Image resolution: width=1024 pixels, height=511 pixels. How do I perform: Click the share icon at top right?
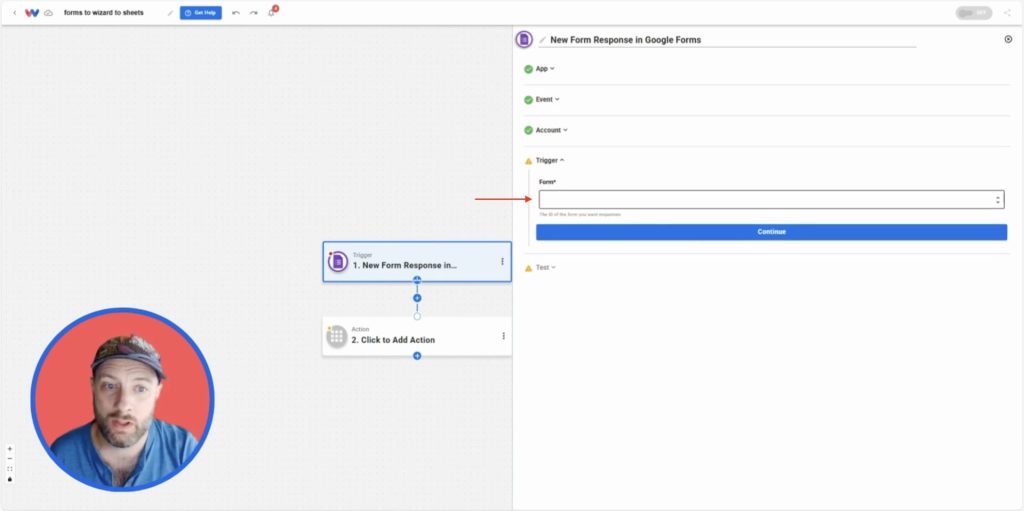pos(1007,12)
